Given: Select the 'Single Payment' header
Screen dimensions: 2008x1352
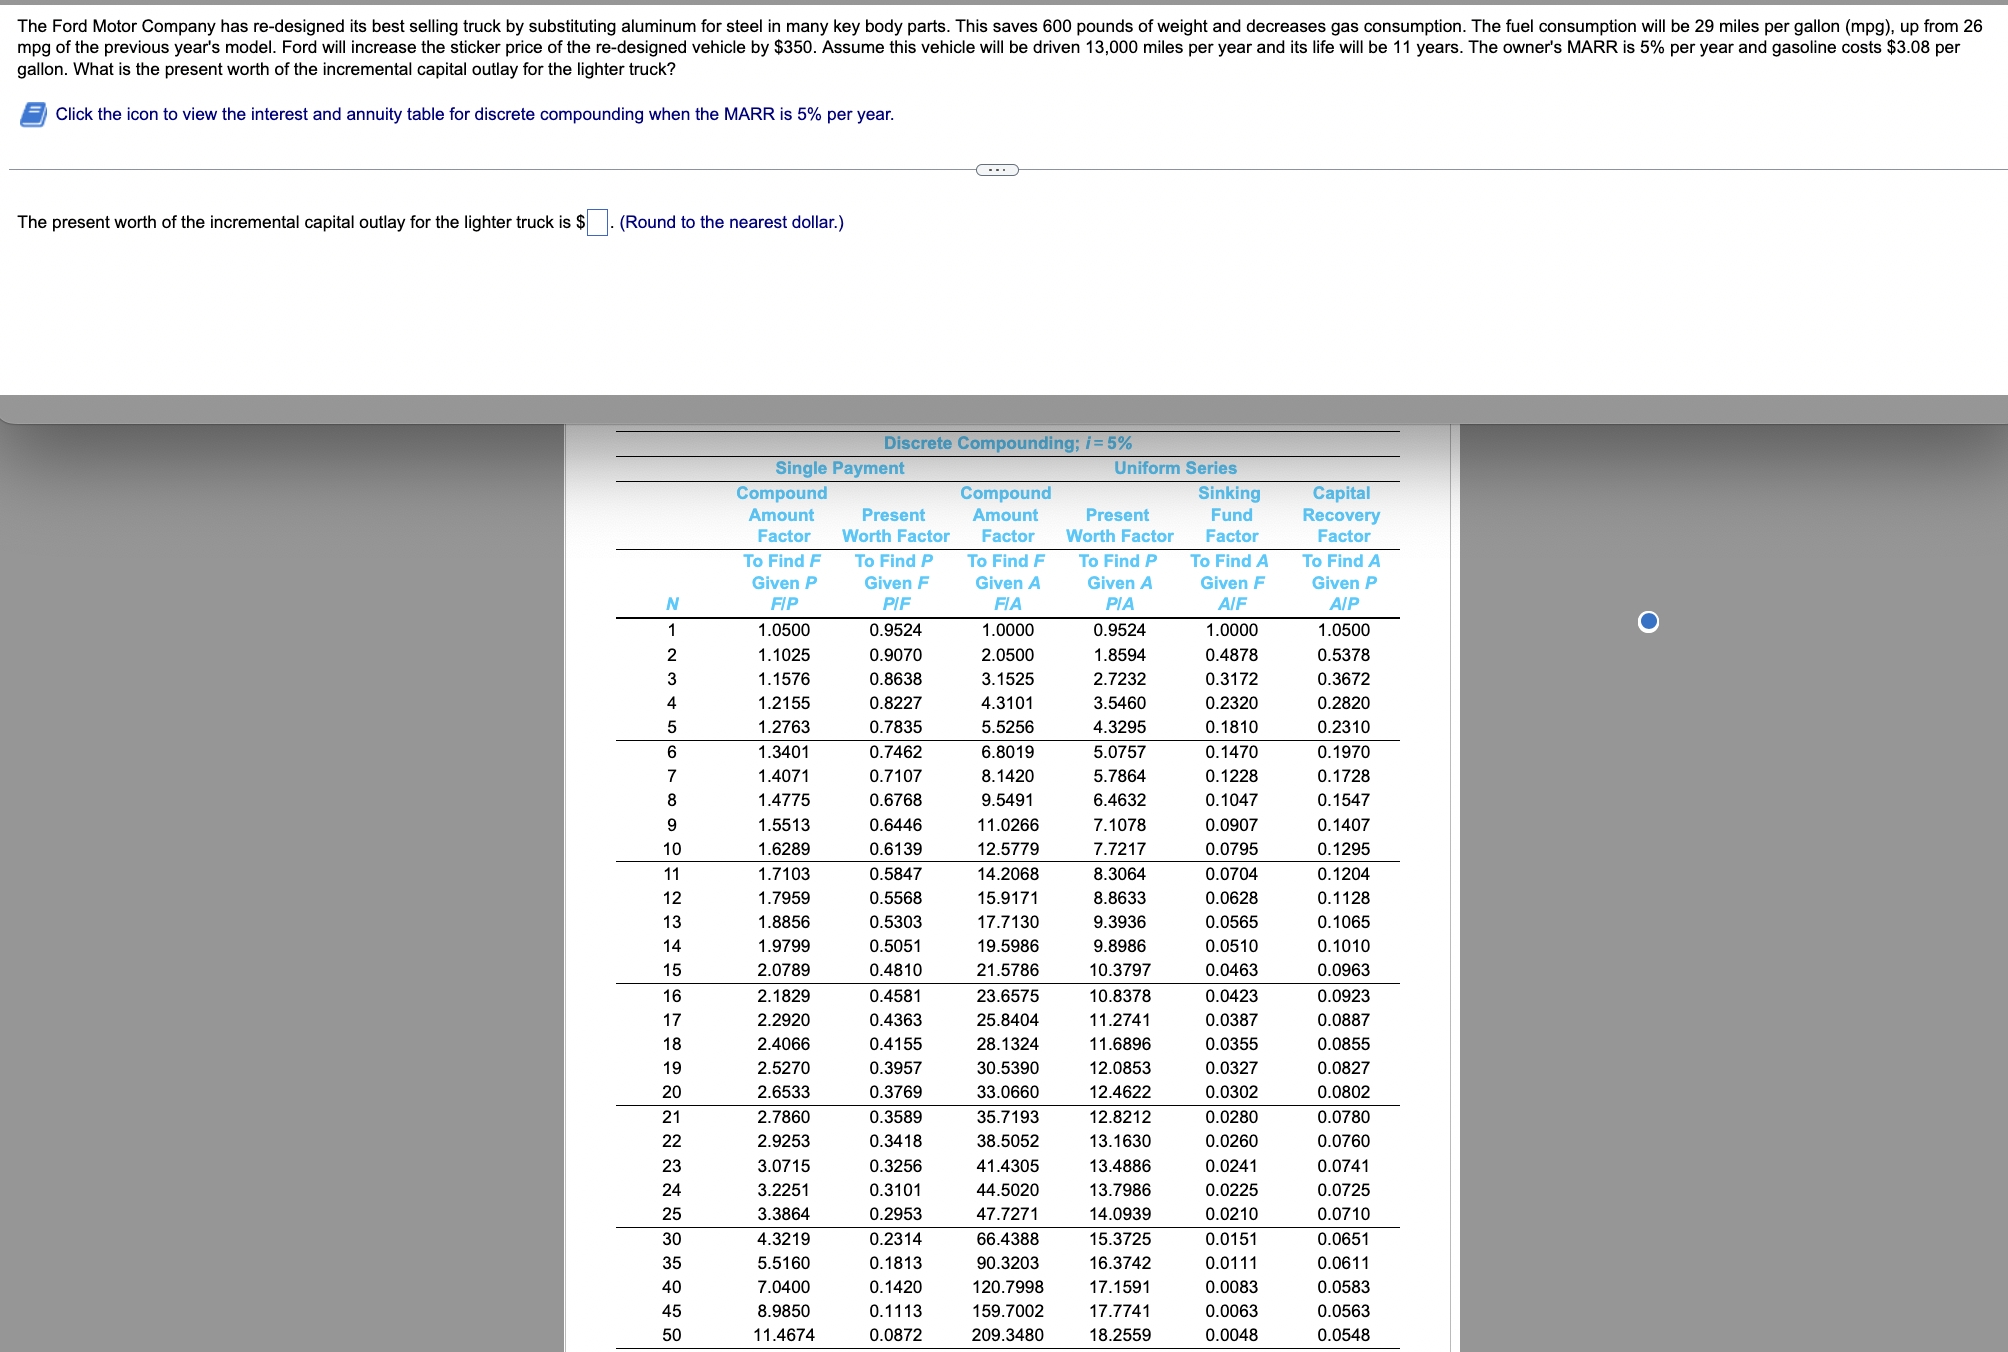Looking at the screenshot, I should (839, 468).
